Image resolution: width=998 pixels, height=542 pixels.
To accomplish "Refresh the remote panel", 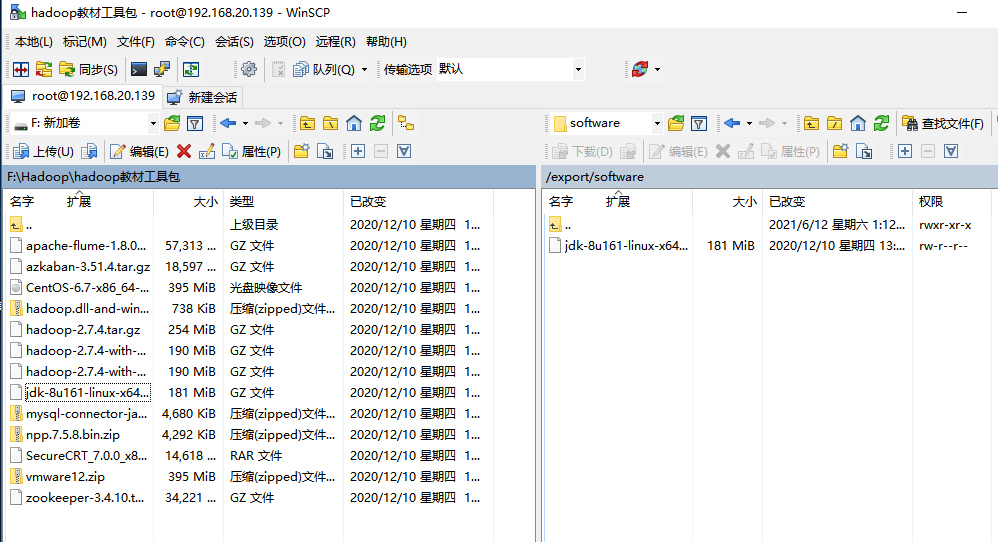I will (x=882, y=123).
